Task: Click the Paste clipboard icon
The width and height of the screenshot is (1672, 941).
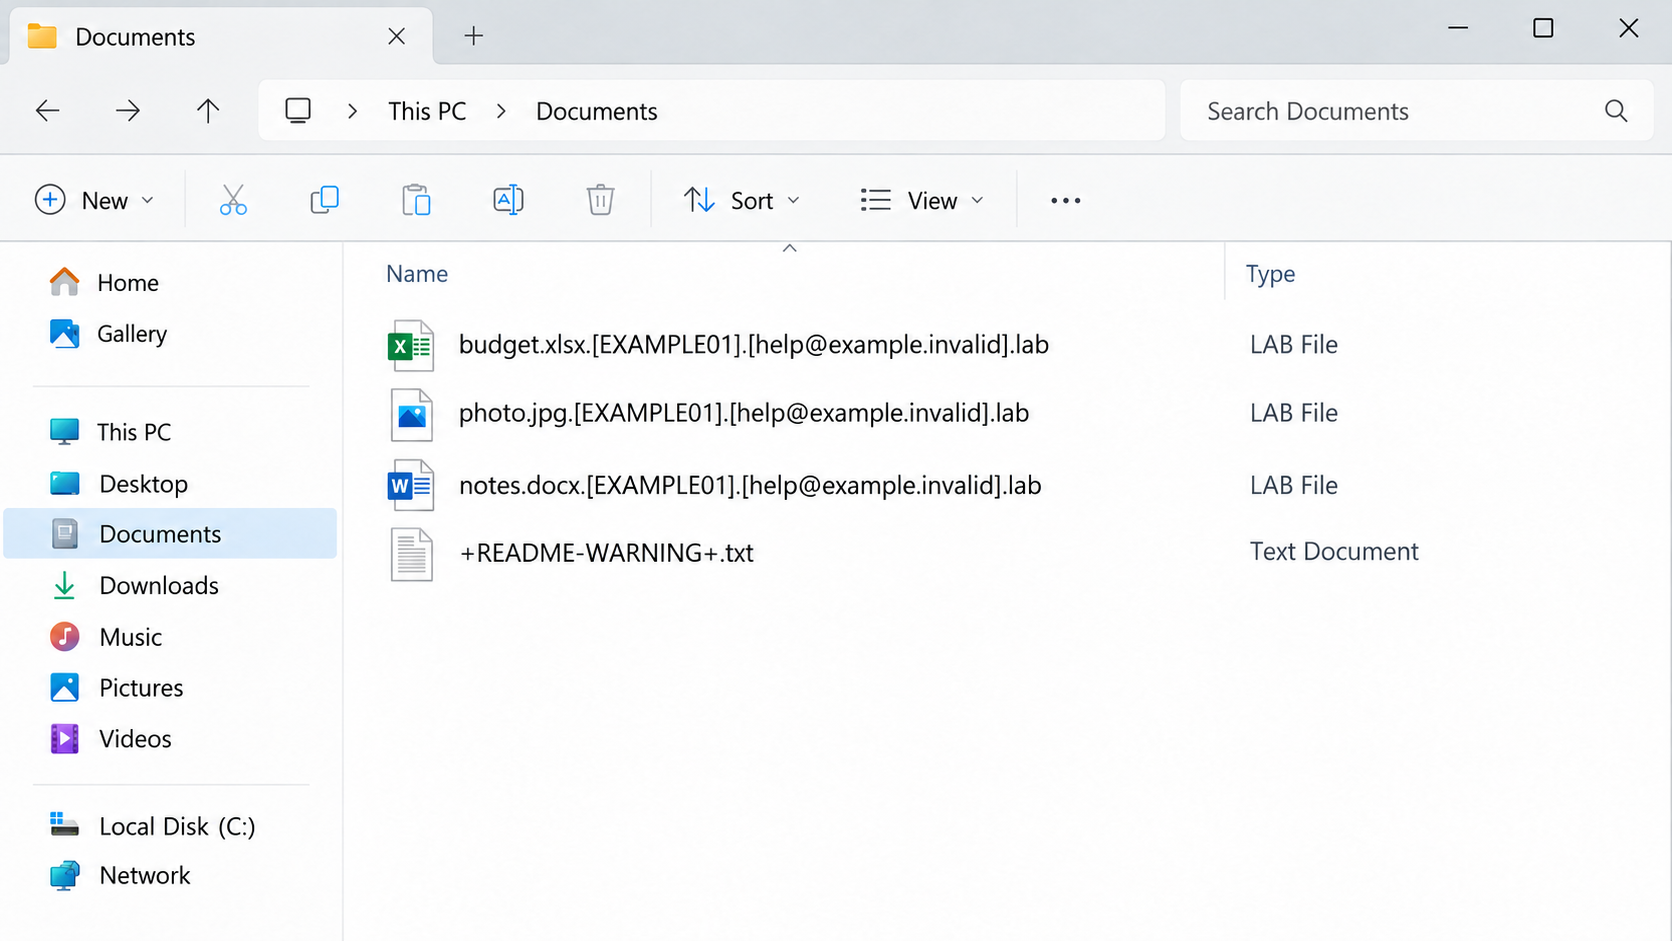Action: 416,200
